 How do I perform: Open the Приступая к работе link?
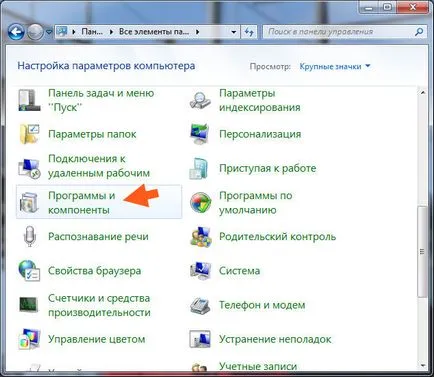tap(267, 168)
